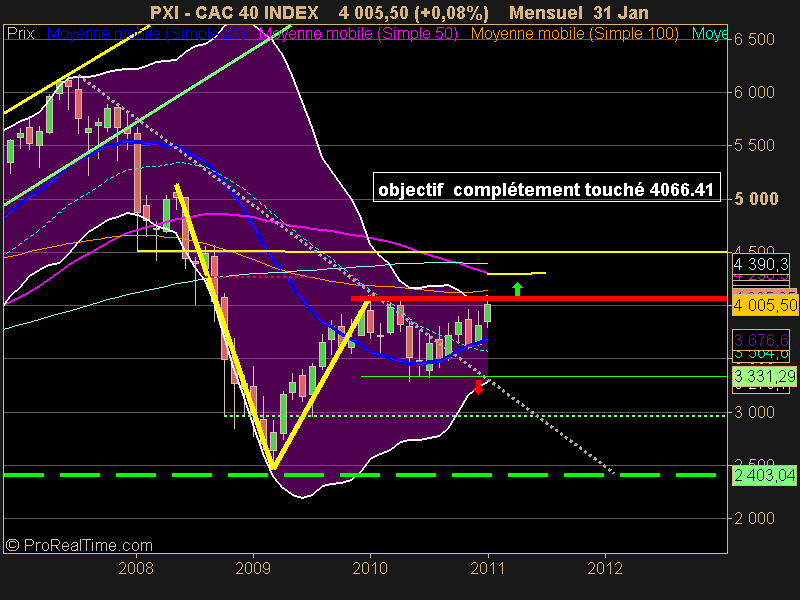Select the green up arrow chart marker
Viewport: 800px width, 600px height.
click(x=517, y=289)
